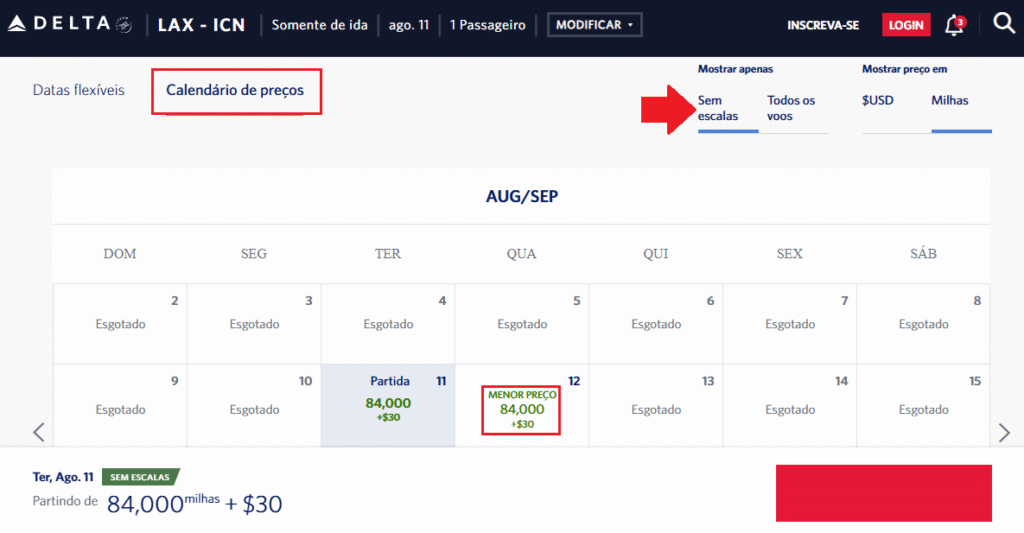Expand the MODIFICAR dropdown
The width and height of the screenshot is (1024, 533).
click(595, 25)
